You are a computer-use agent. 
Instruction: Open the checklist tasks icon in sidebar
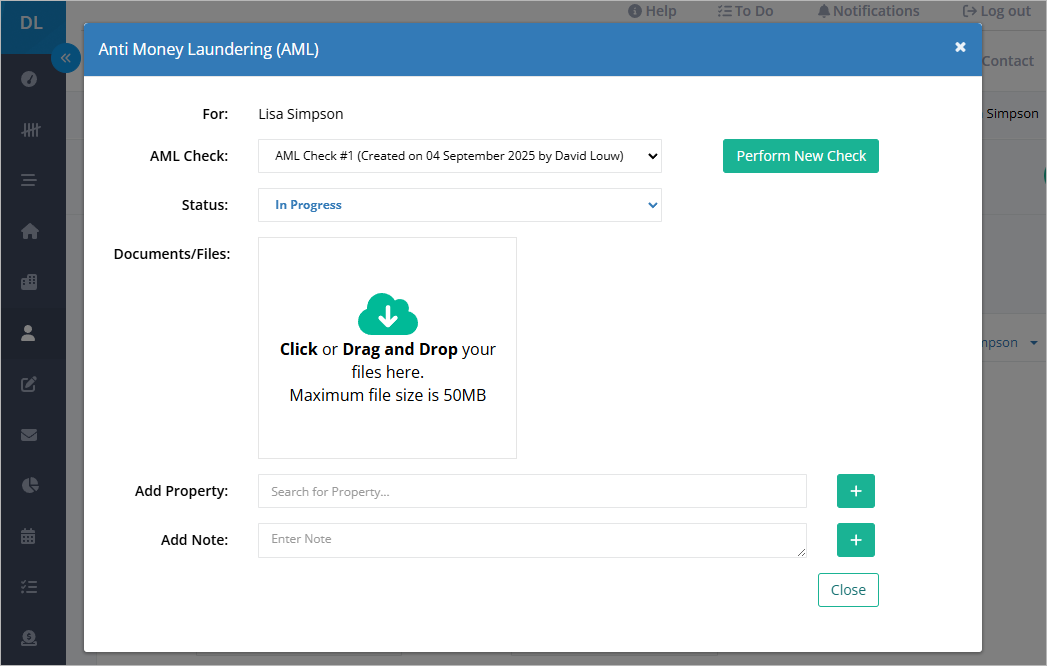(x=29, y=587)
